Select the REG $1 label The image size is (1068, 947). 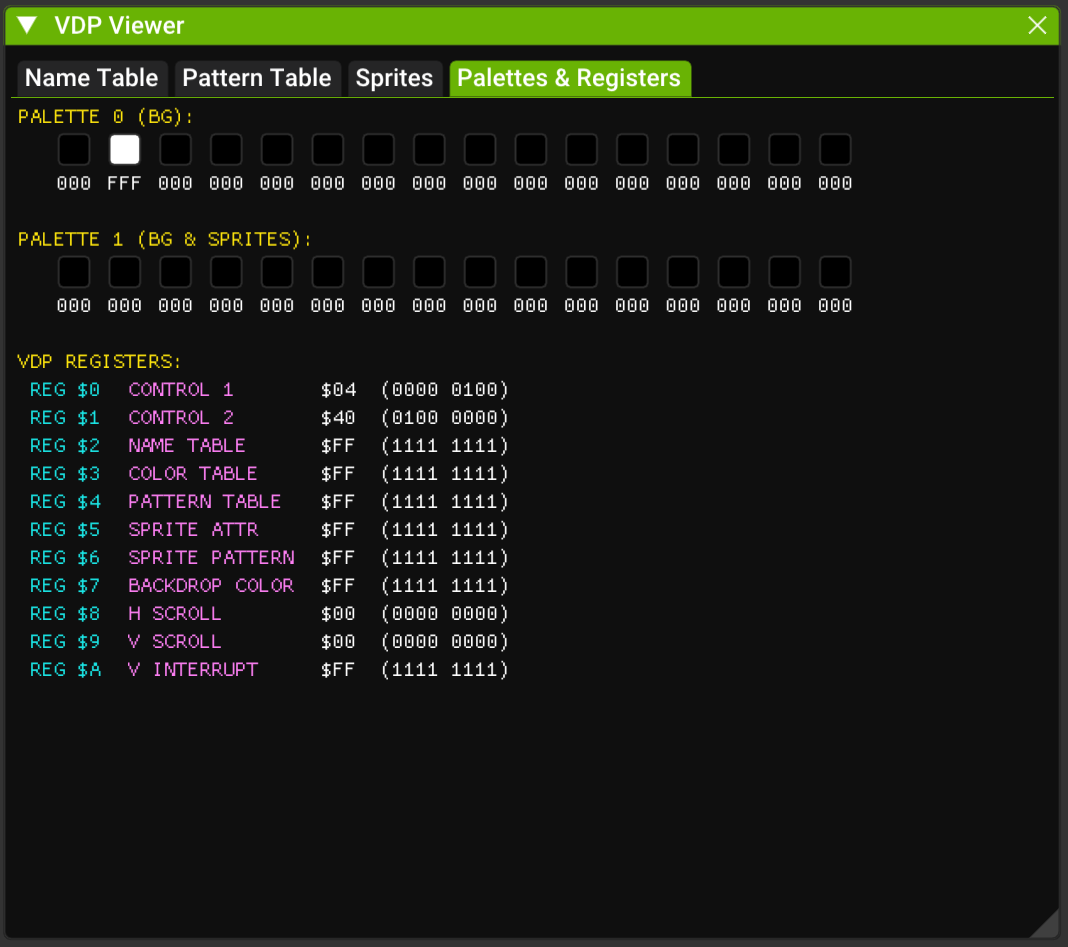[65, 418]
